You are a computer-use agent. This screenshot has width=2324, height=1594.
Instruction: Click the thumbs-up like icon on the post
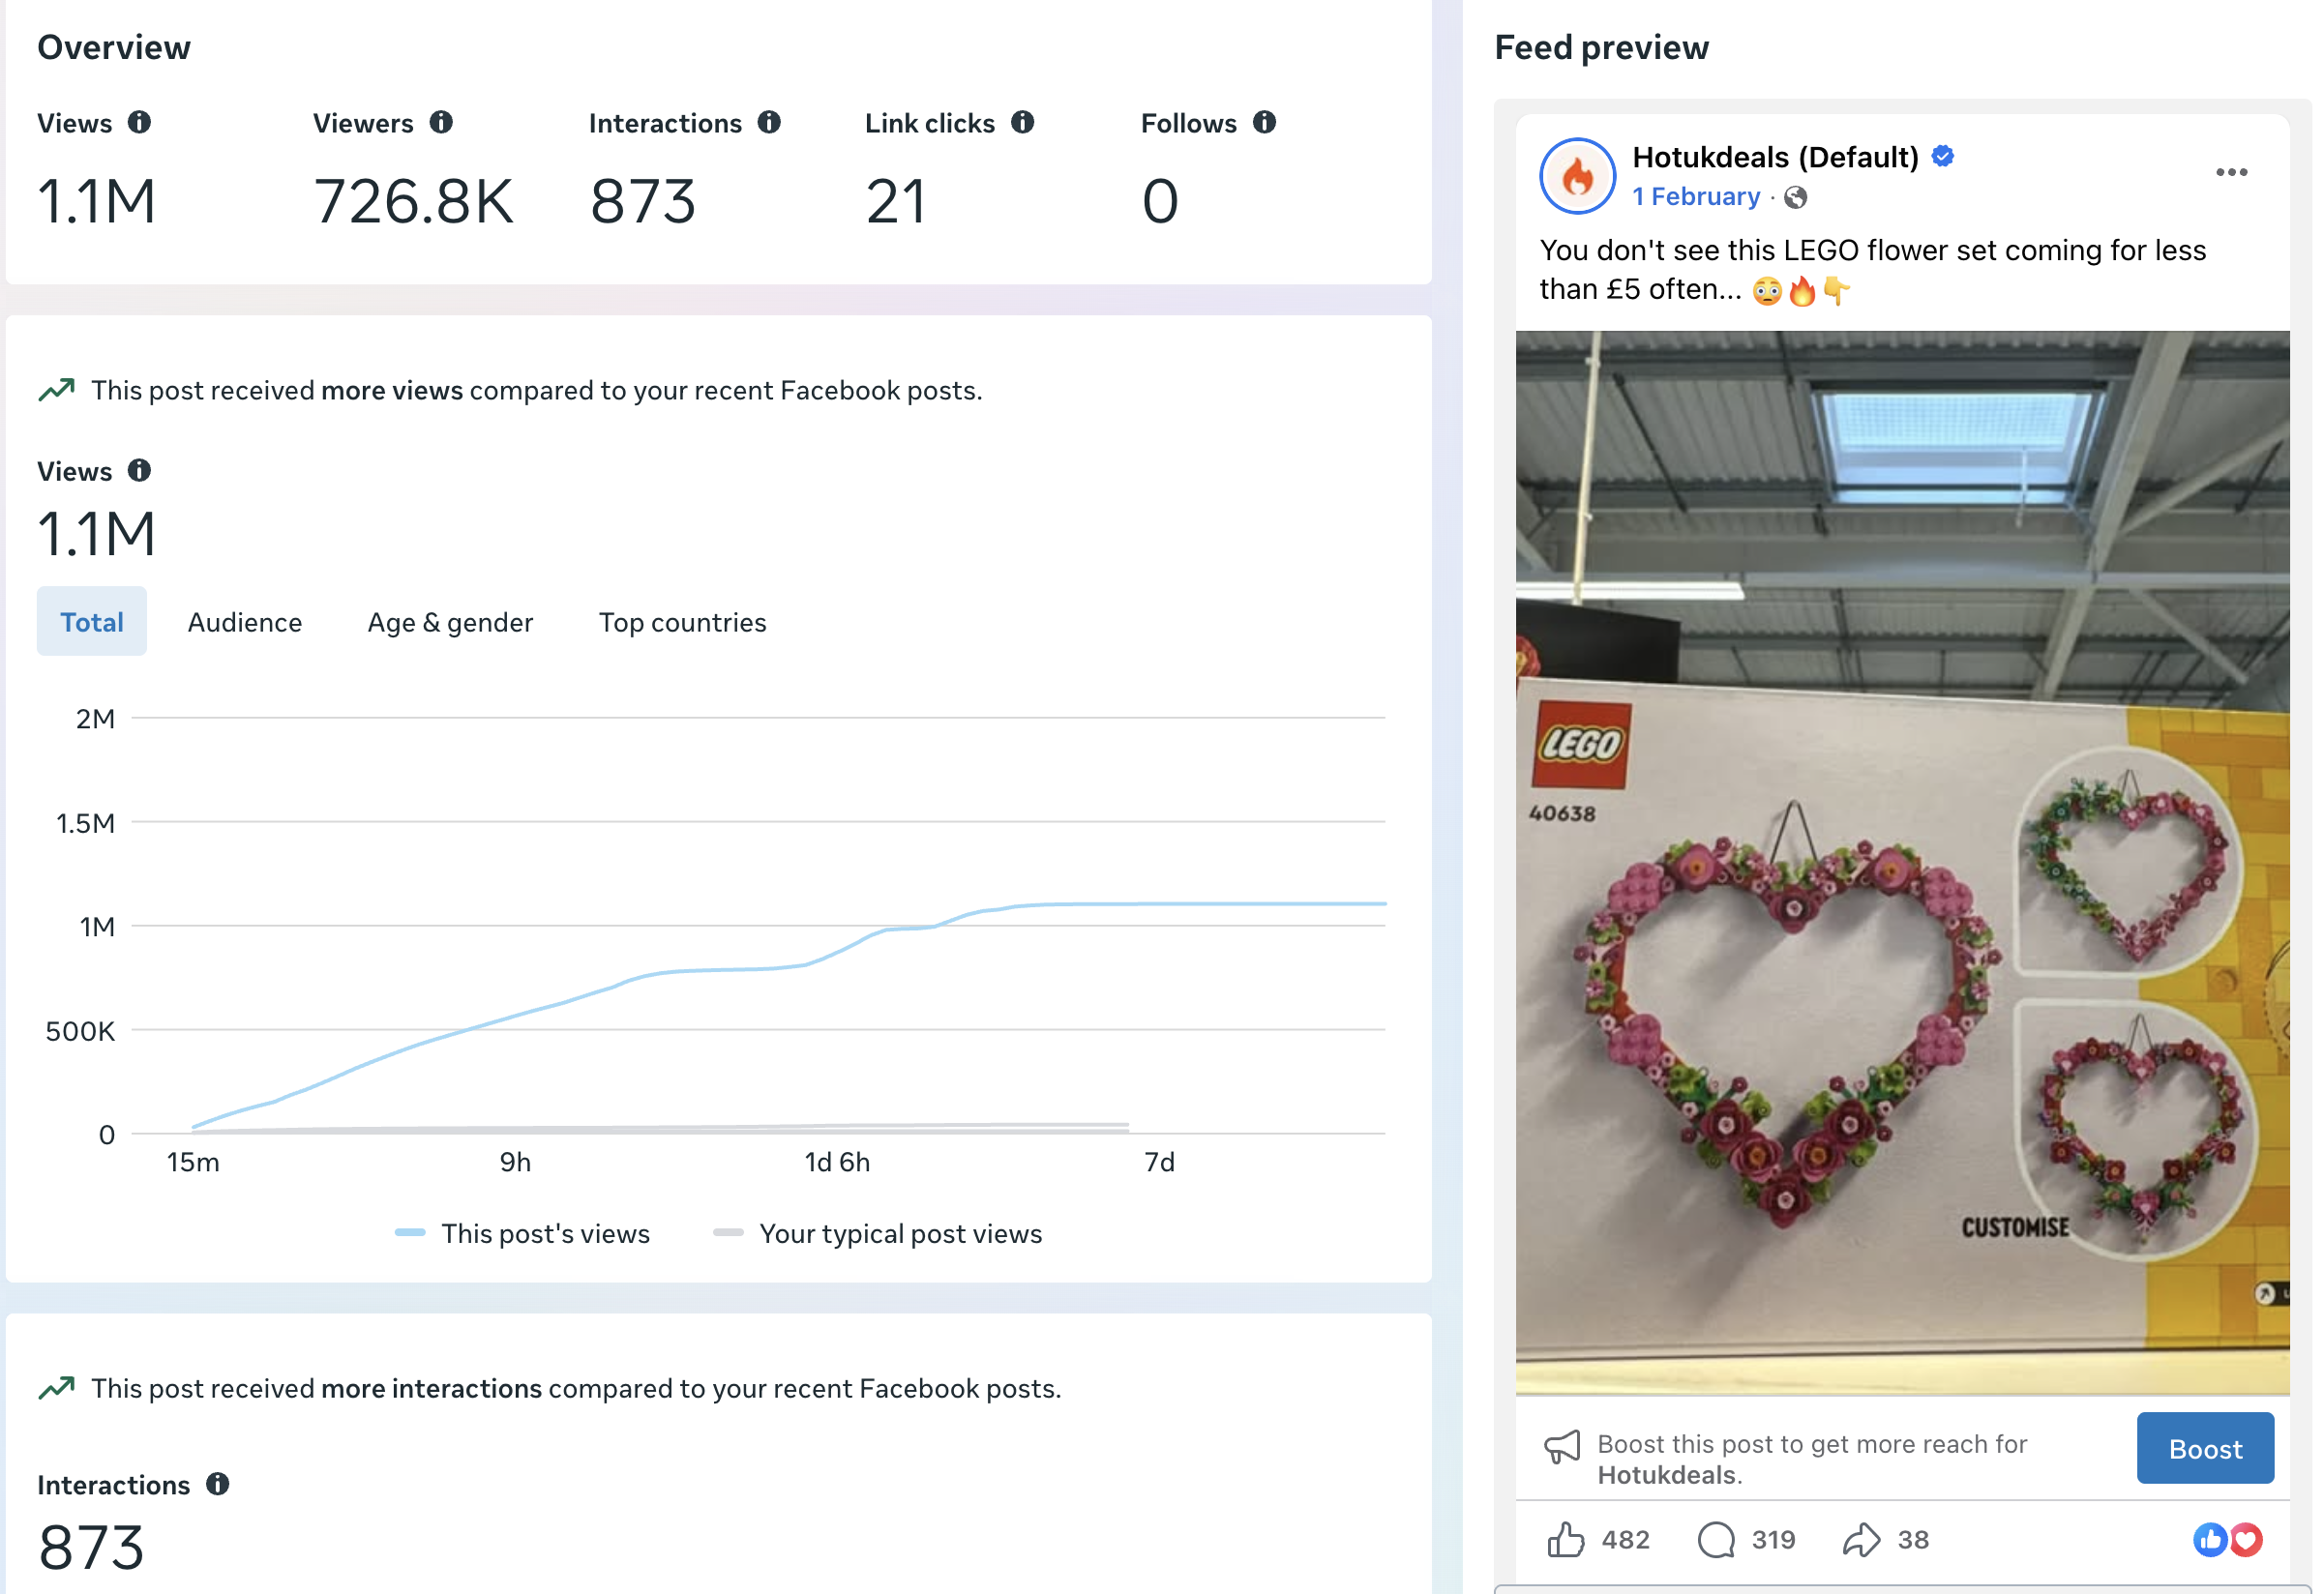[1565, 1540]
